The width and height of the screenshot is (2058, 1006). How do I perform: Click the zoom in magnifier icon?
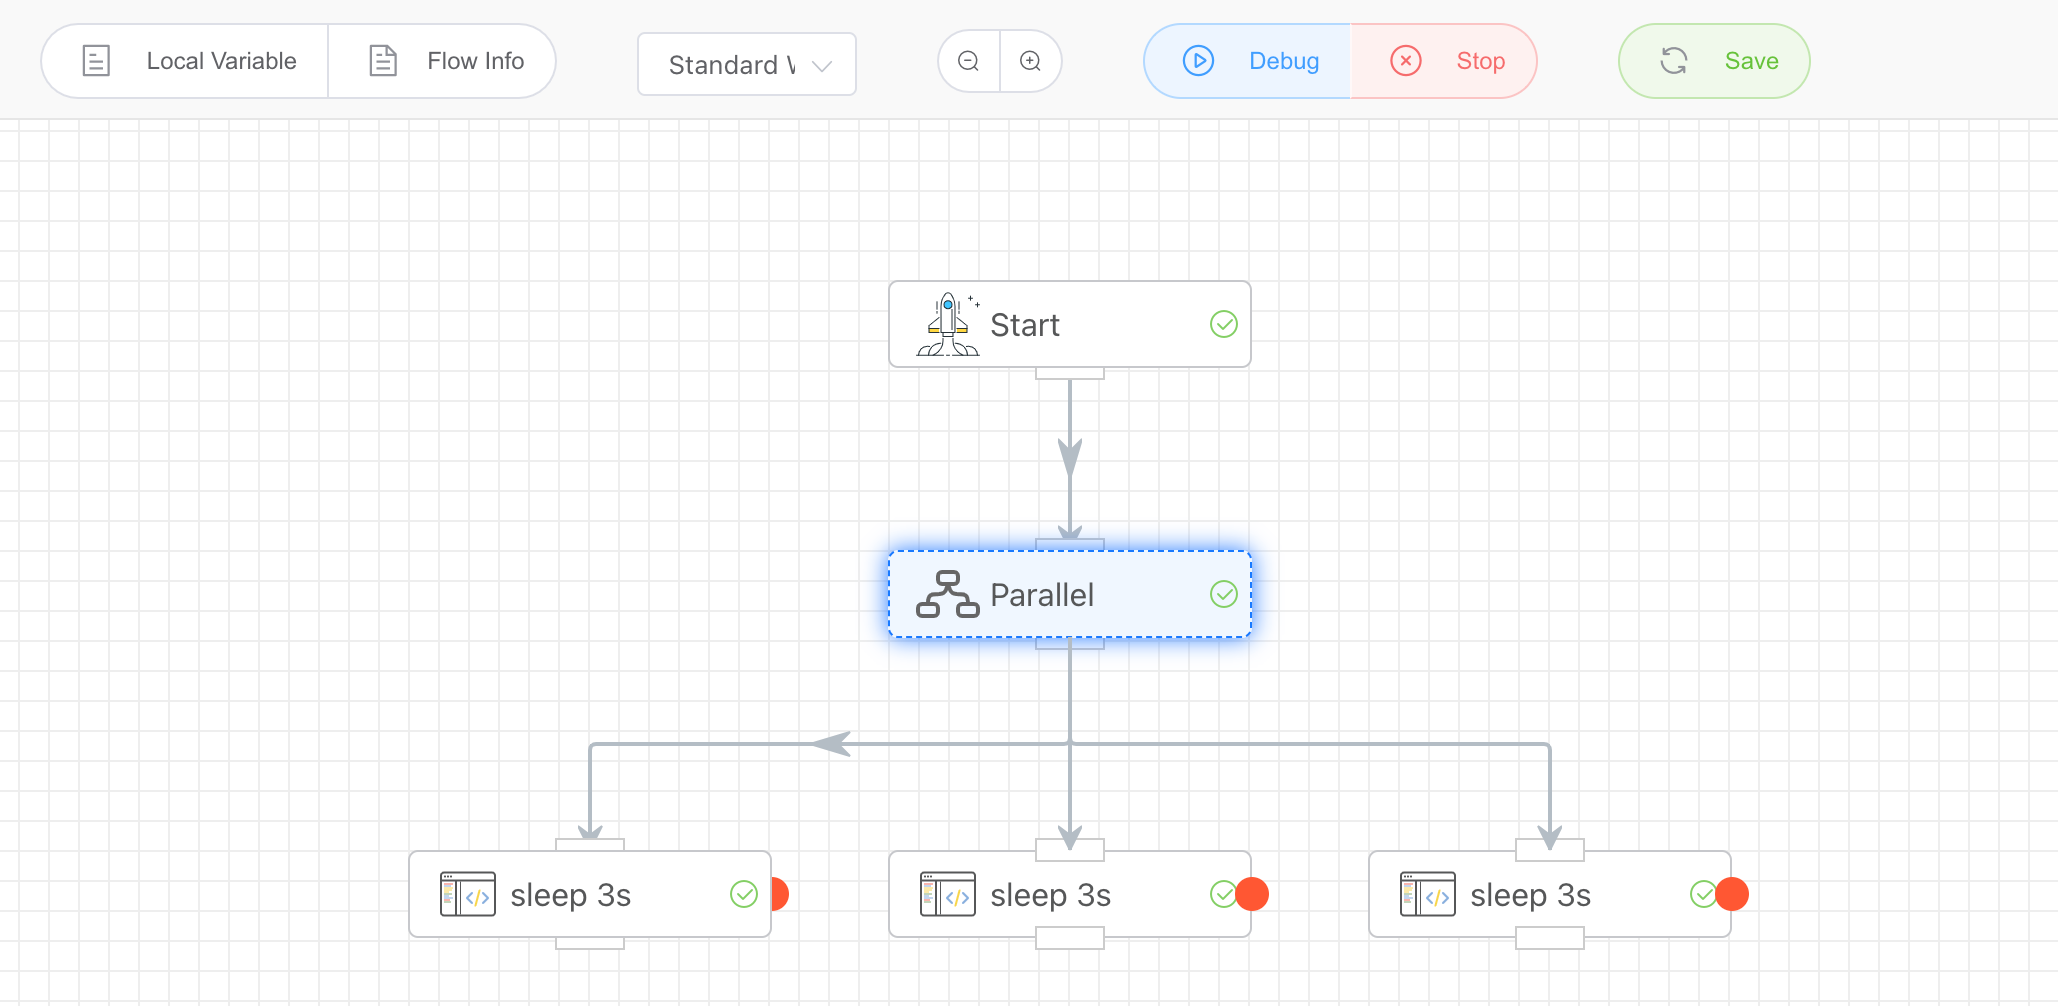(1030, 62)
